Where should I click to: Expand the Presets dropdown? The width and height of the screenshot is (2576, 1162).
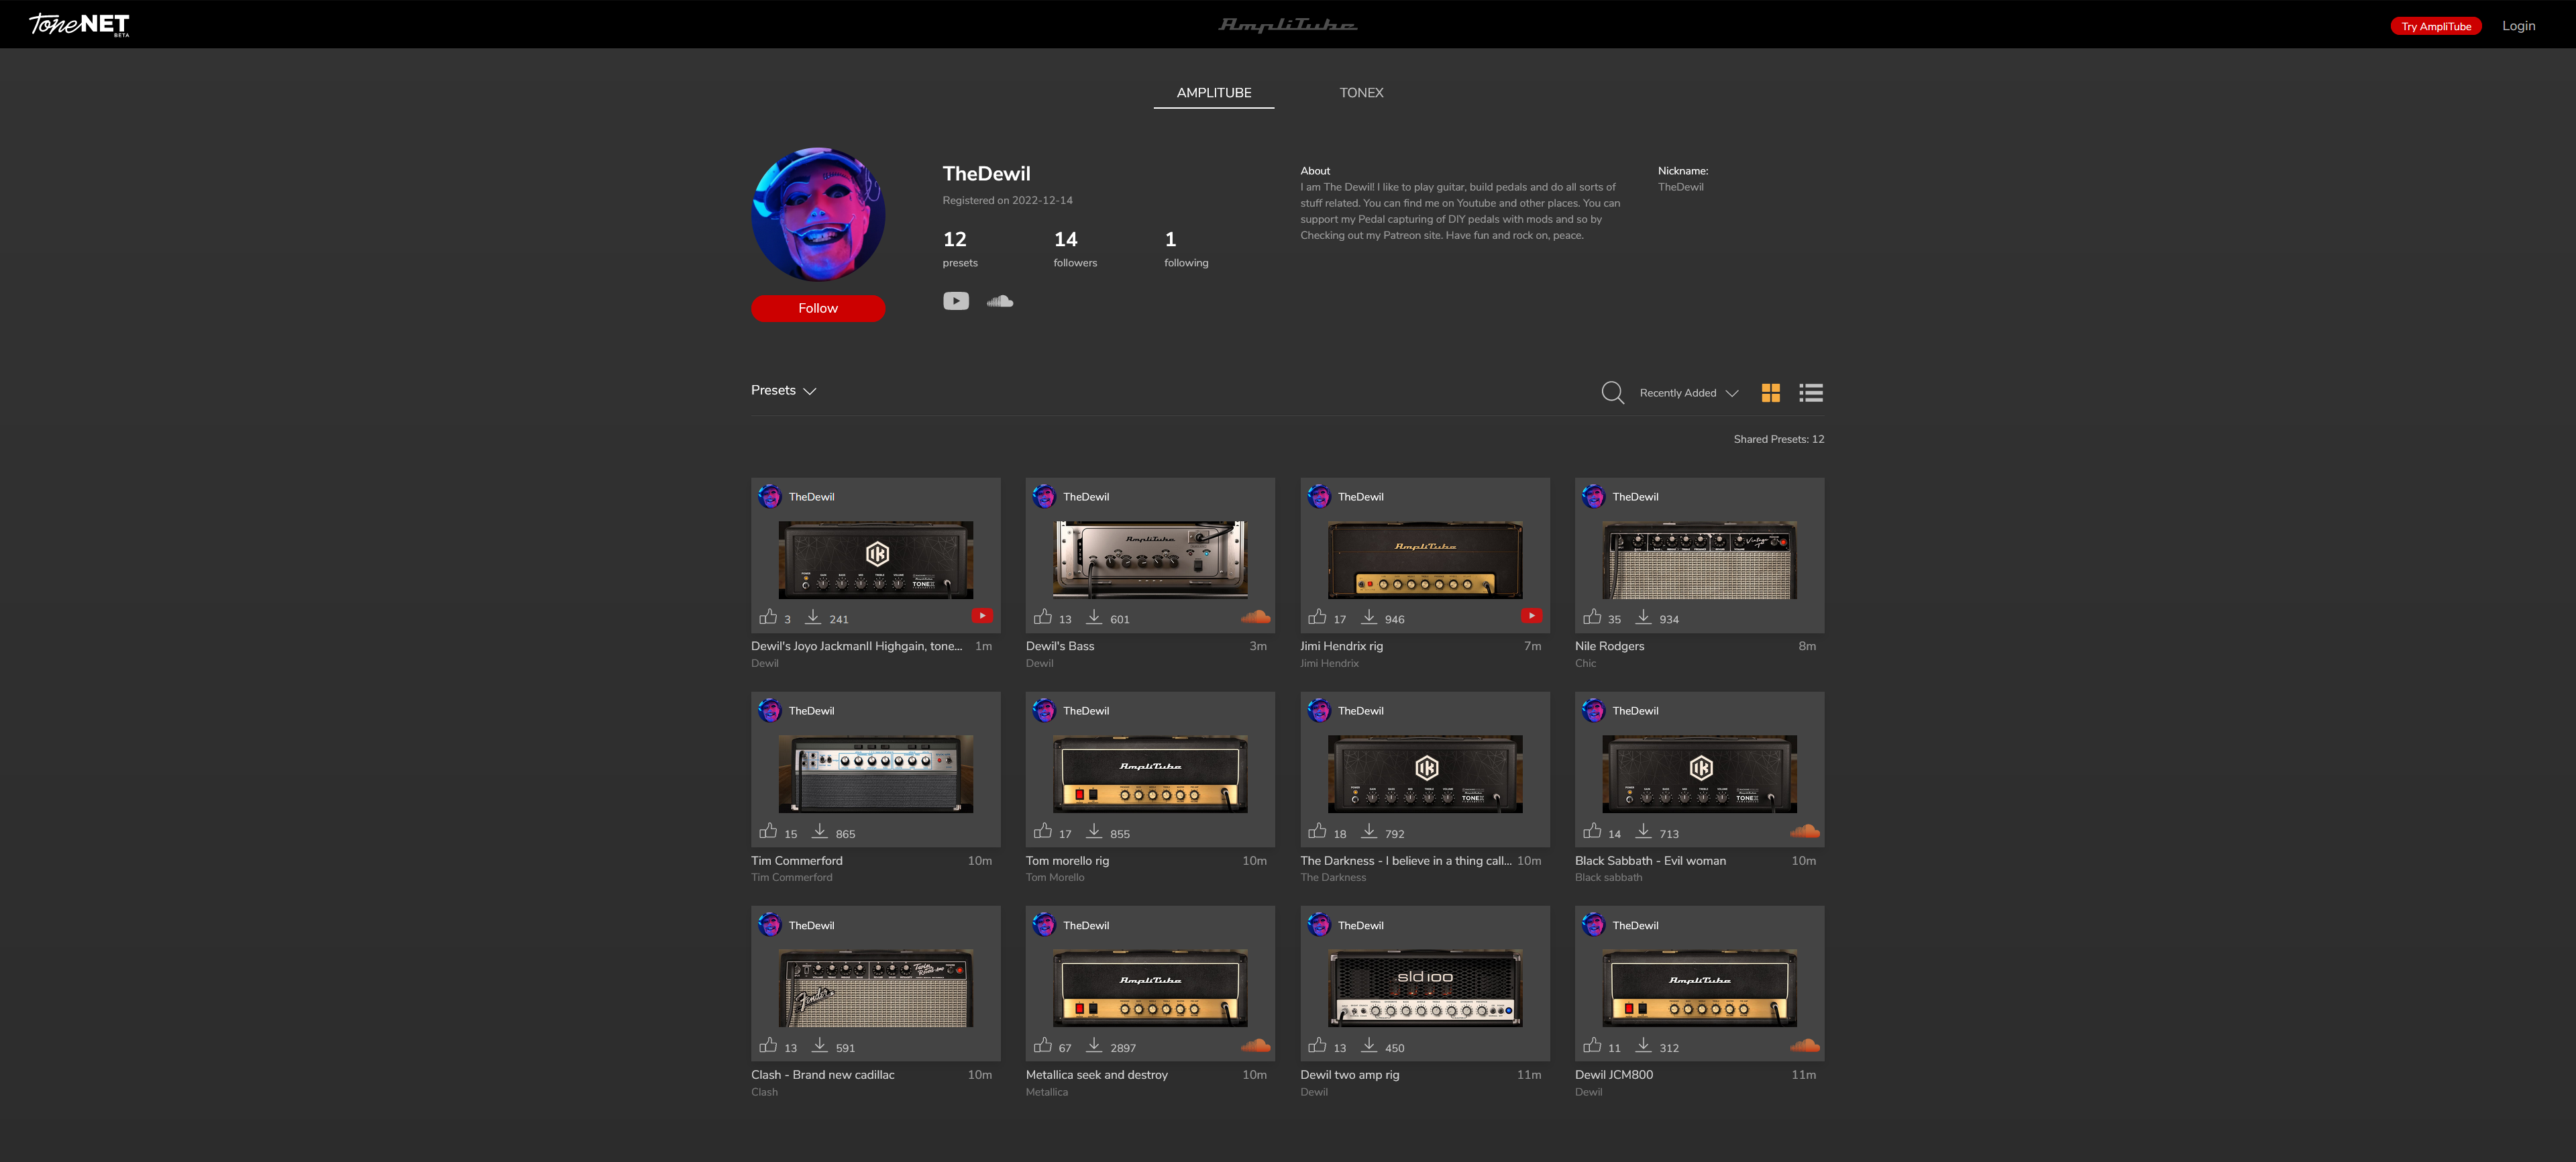point(783,390)
